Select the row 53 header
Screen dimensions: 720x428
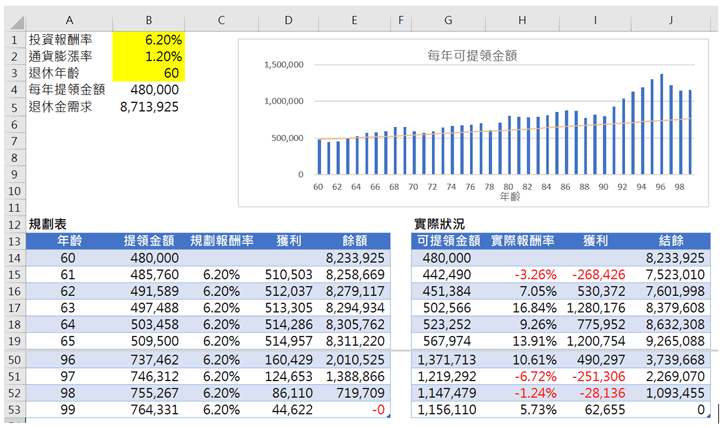click(x=14, y=410)
